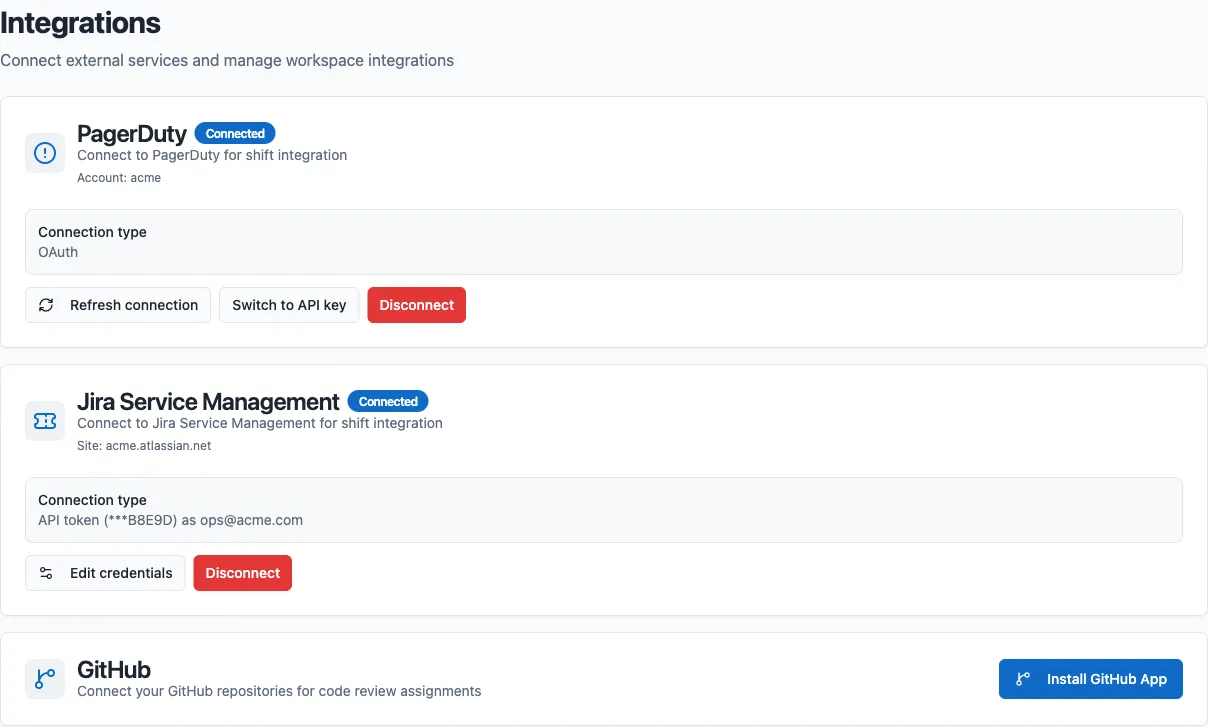The image size is (1208, 727).
Task: Click the 'OAuth' connection type value
Action: [58, 252]
